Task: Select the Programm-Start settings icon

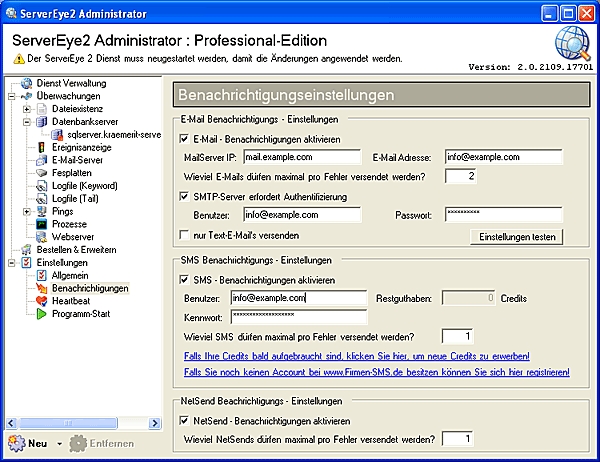Action: tap(42, 315)
